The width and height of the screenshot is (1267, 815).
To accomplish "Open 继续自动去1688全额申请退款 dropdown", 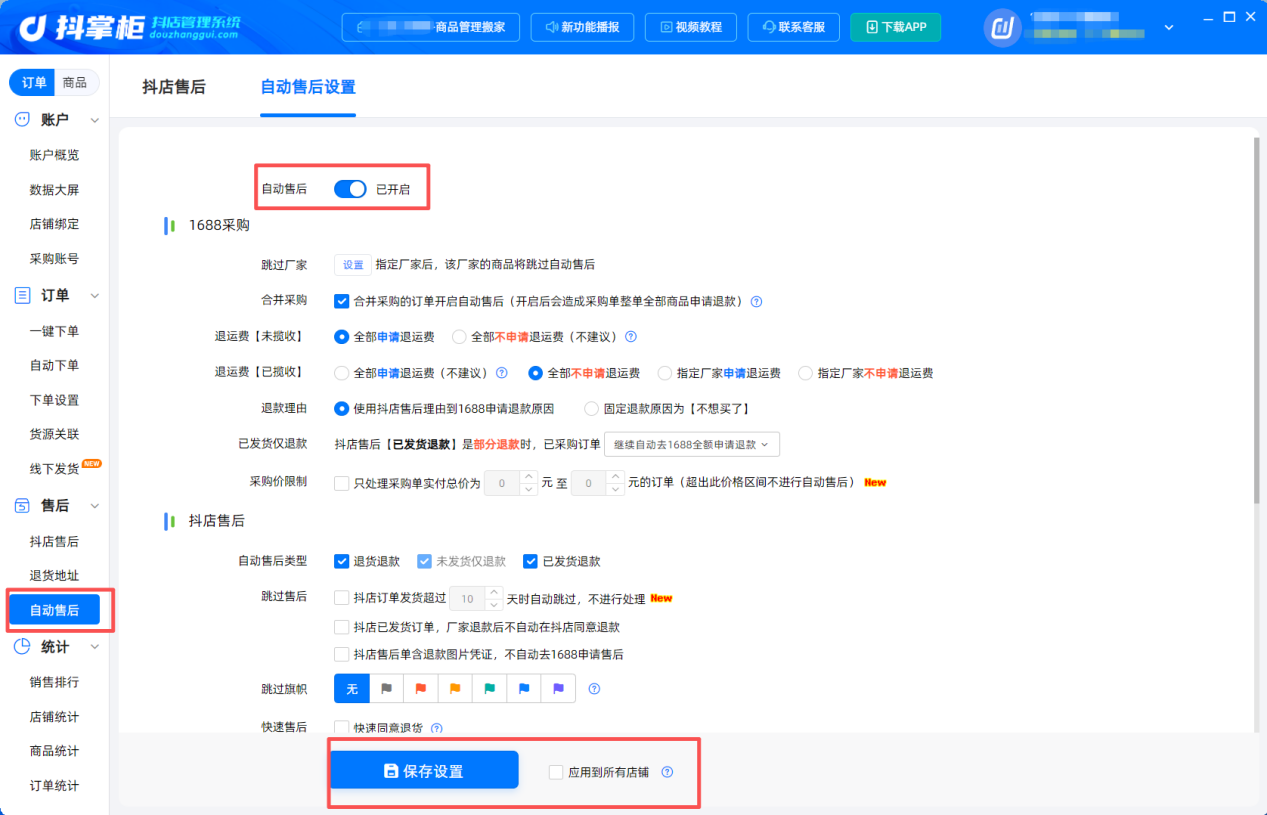I will pyautogui.click(x=692, y=444).
